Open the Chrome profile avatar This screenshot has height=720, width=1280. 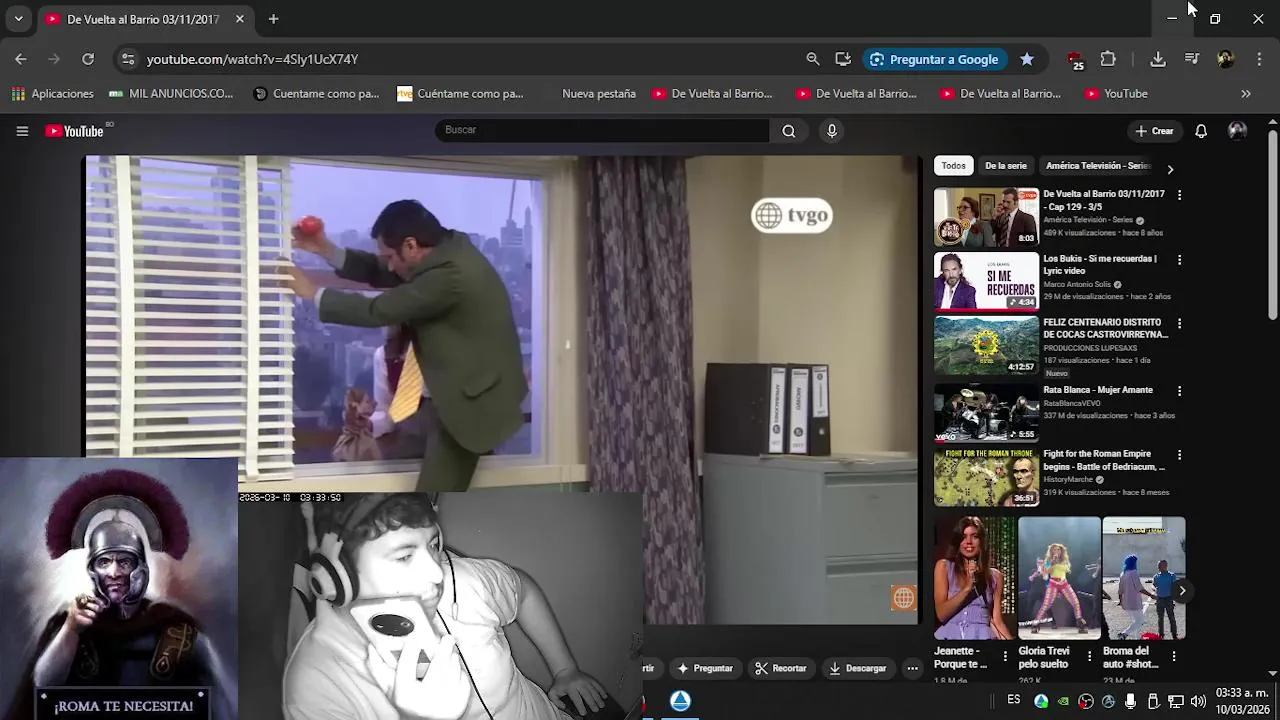tap(1225, 59)
